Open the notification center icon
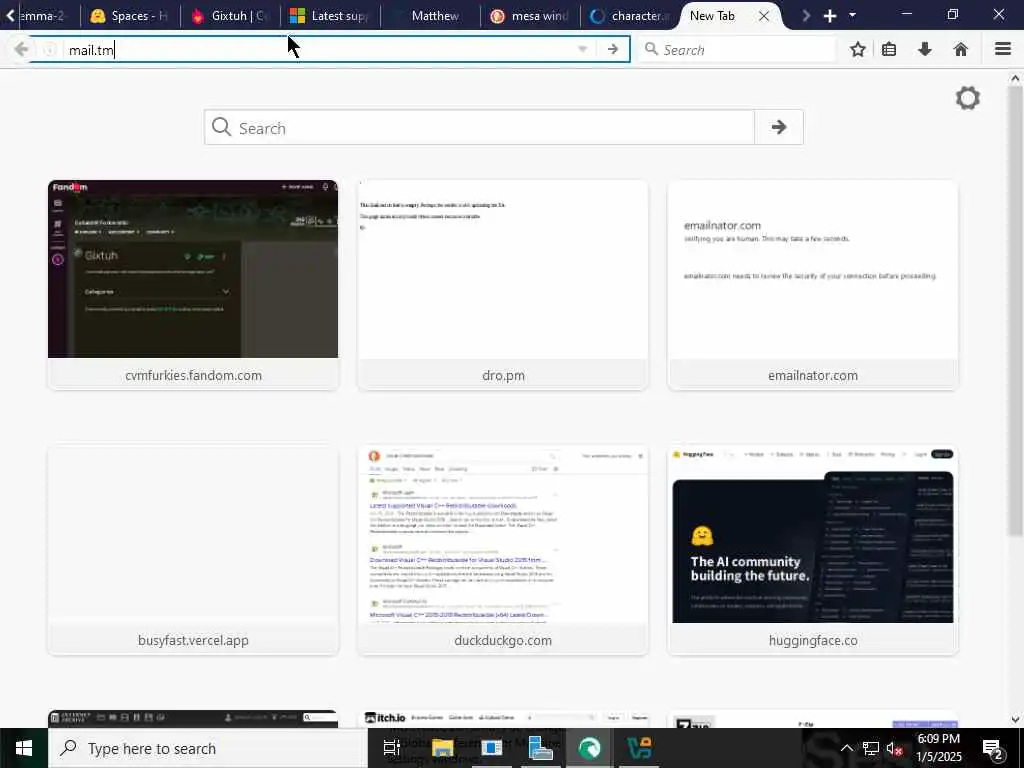 point(993,750)
